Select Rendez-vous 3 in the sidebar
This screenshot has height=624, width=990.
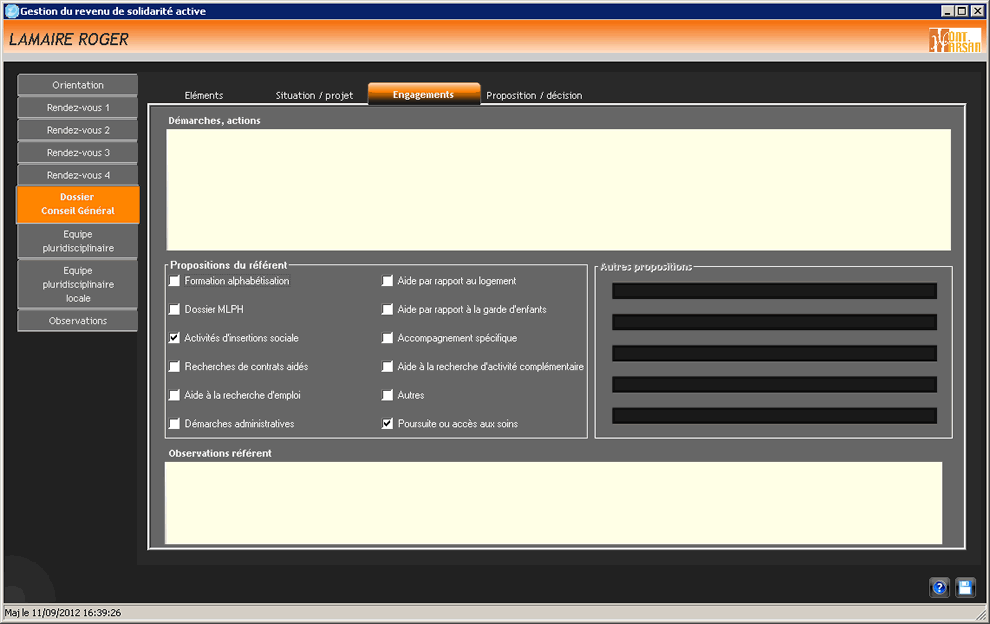tap(78, 153)
